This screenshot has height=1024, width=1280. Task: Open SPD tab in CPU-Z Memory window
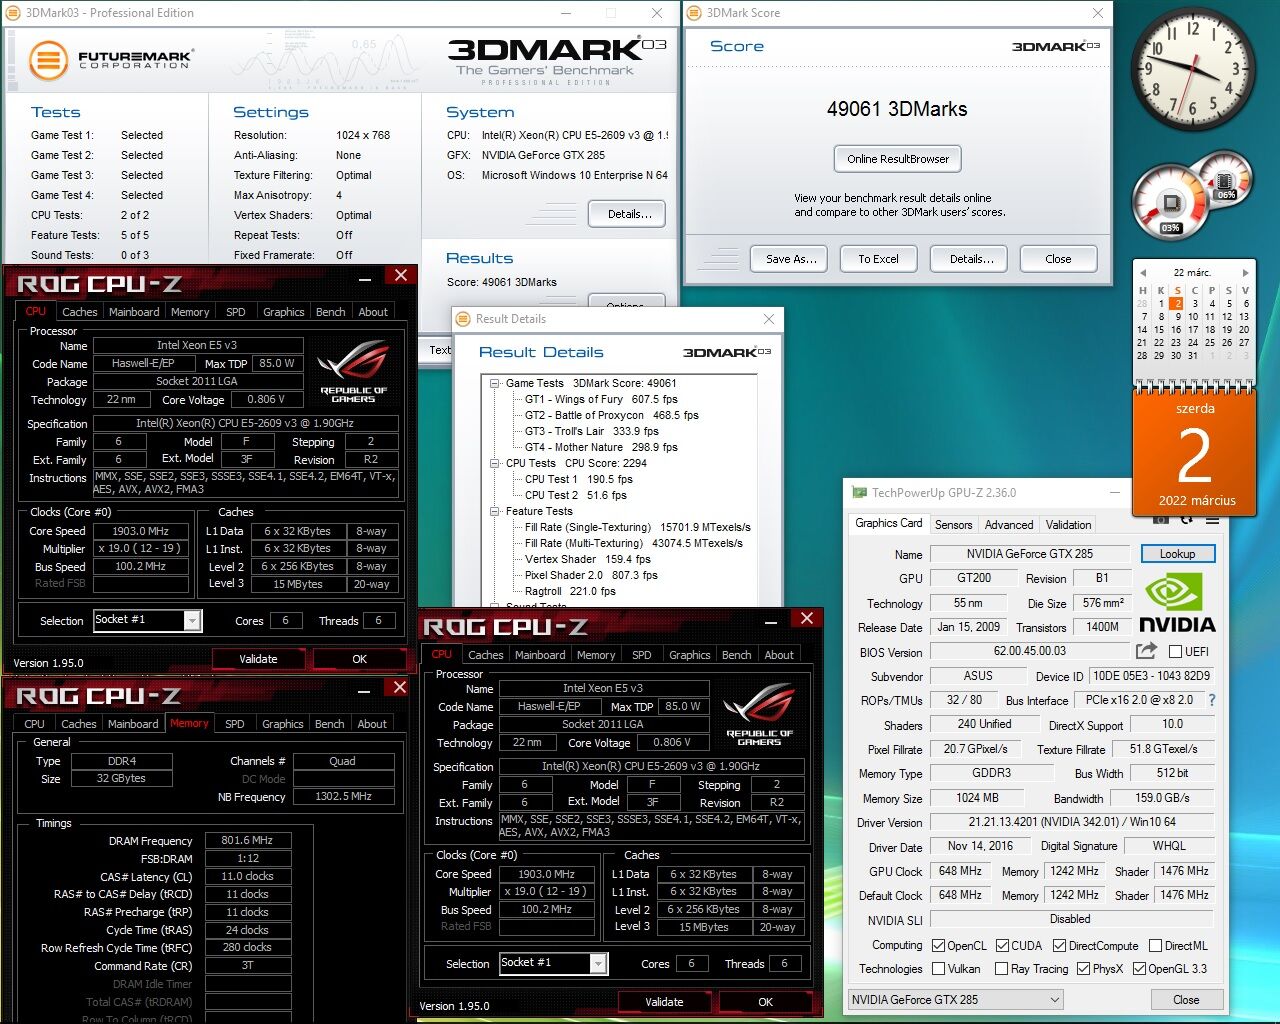235,724
